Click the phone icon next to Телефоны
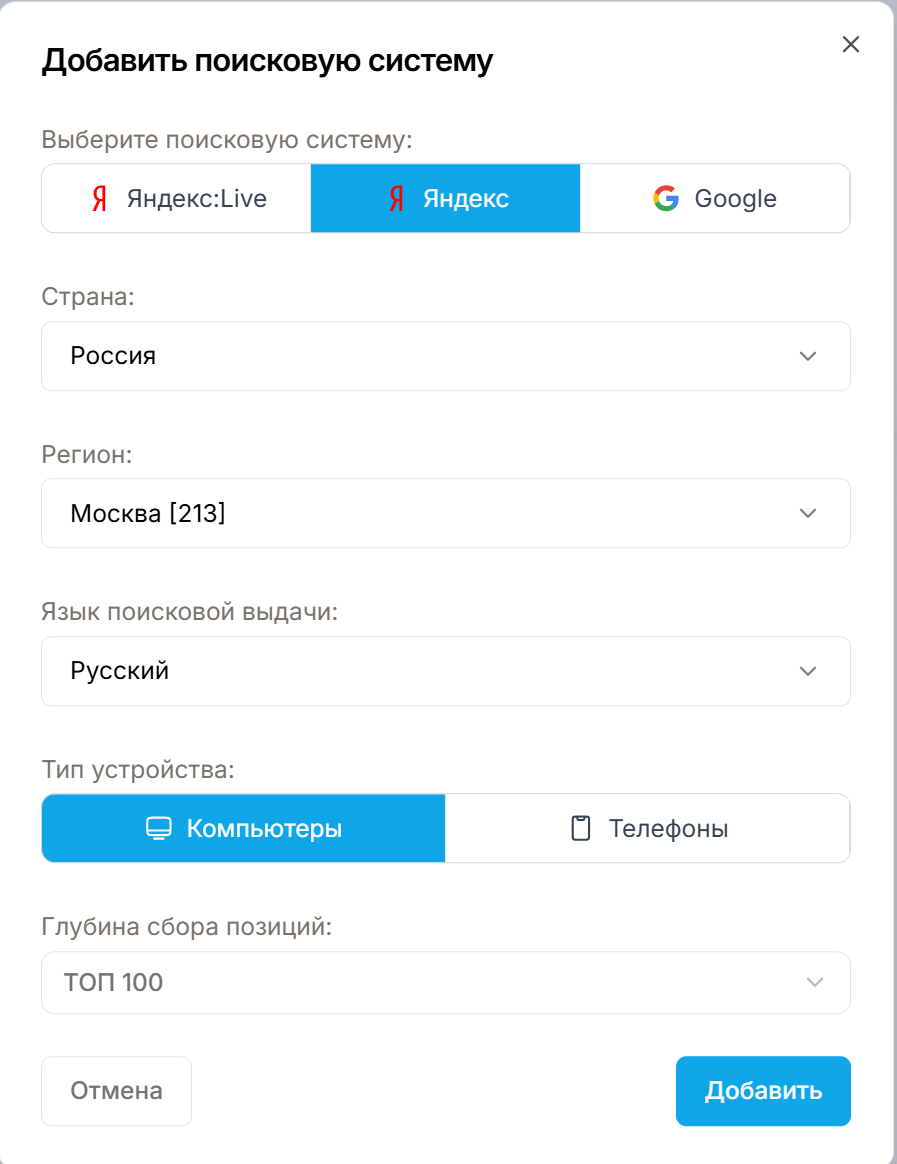Viewport: 897px width, 1164px height. coord(580,829)
